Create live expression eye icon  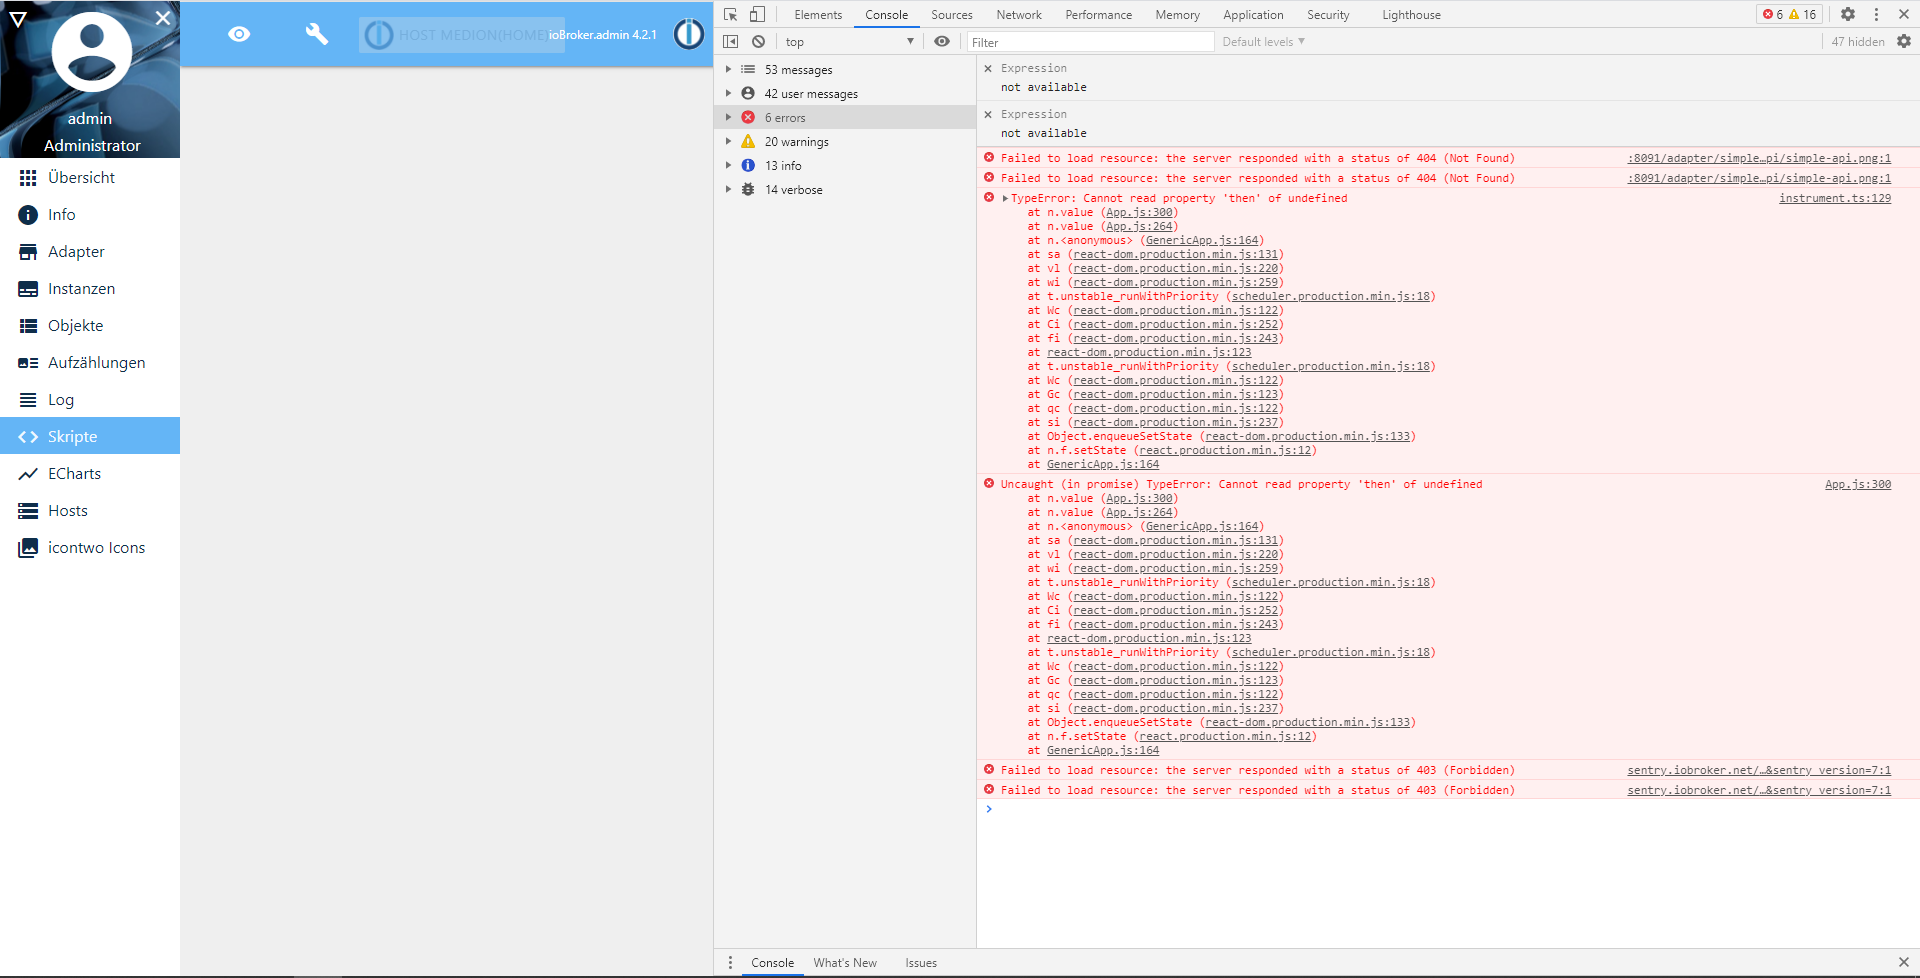(x=942, y=41)
